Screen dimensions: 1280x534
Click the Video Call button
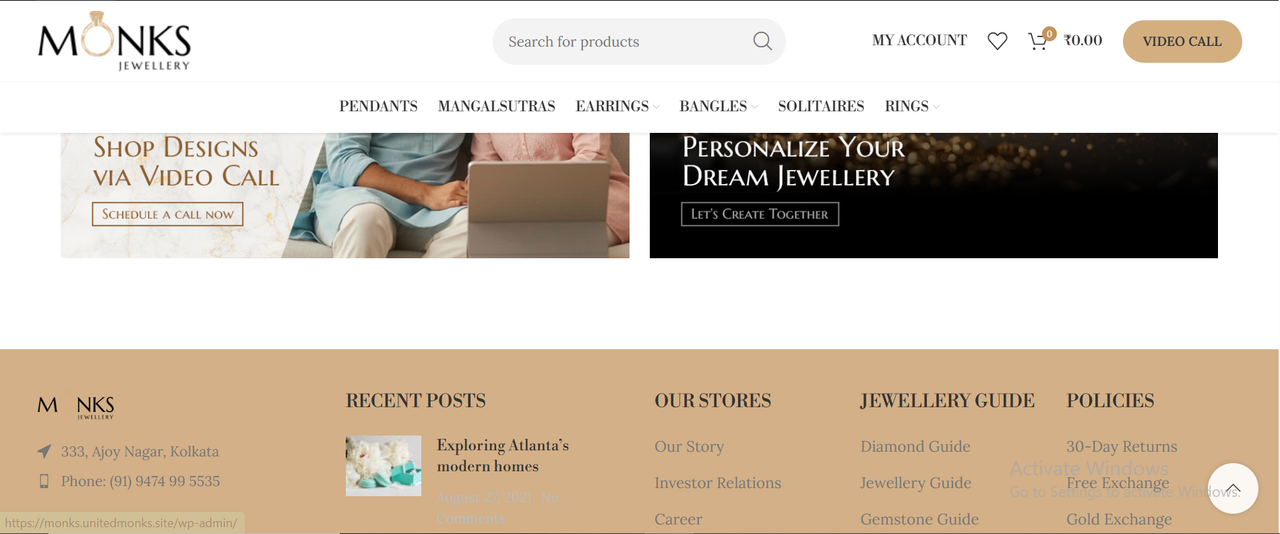coord(1182,41)
